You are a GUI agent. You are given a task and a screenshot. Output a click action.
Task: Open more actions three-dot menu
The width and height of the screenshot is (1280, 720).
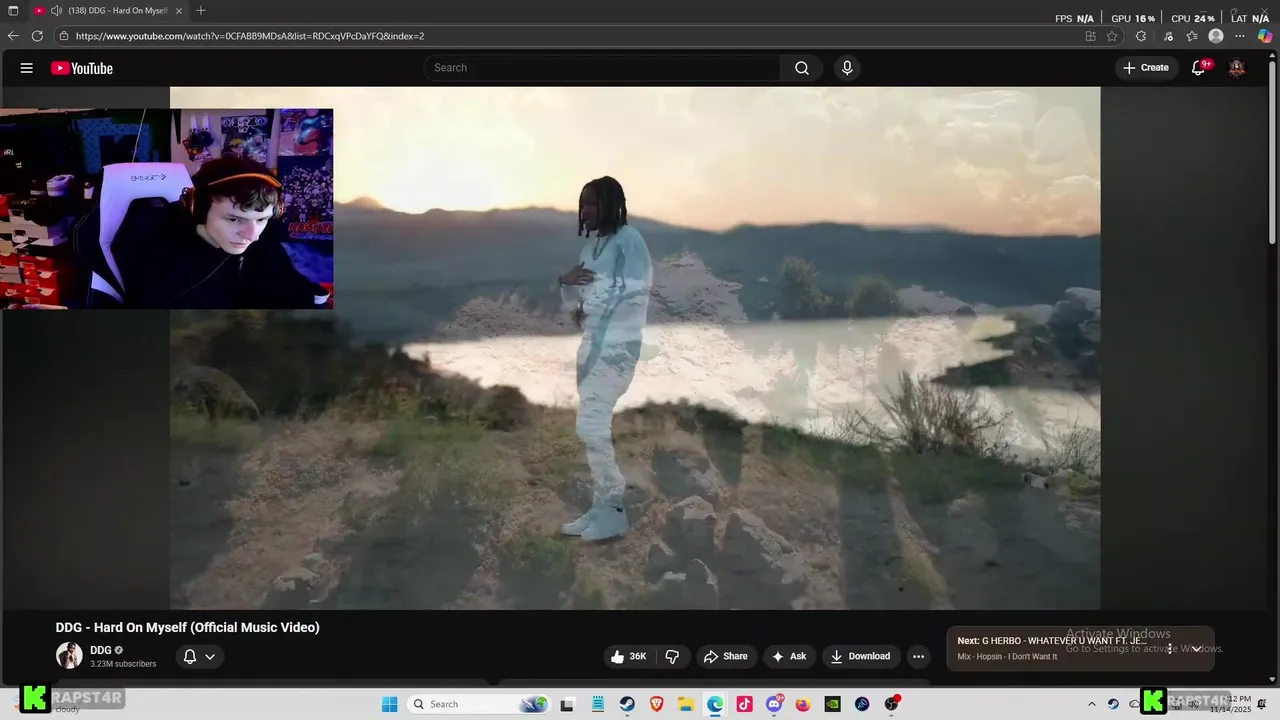tap(918, 657)
